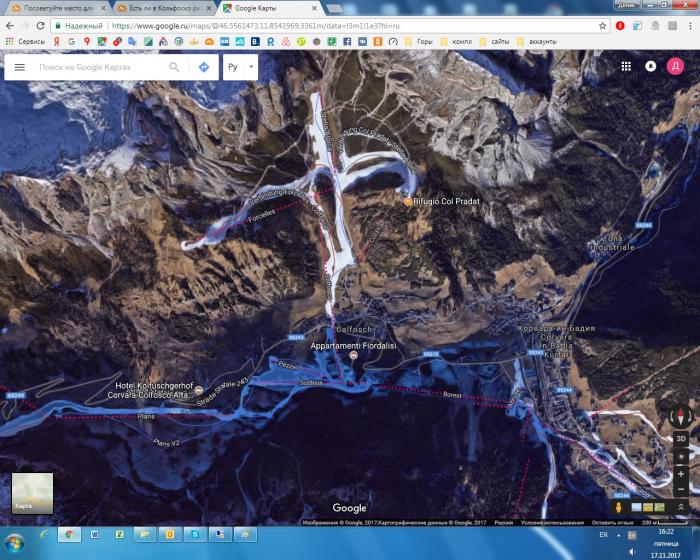Open the Booking B bookmark icon
The image size is (700, 560).
coord(255,42)
